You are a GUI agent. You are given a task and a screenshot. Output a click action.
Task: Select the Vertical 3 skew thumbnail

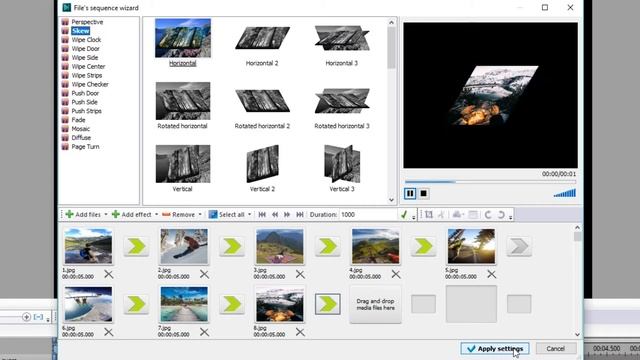[x=342, y=164]
